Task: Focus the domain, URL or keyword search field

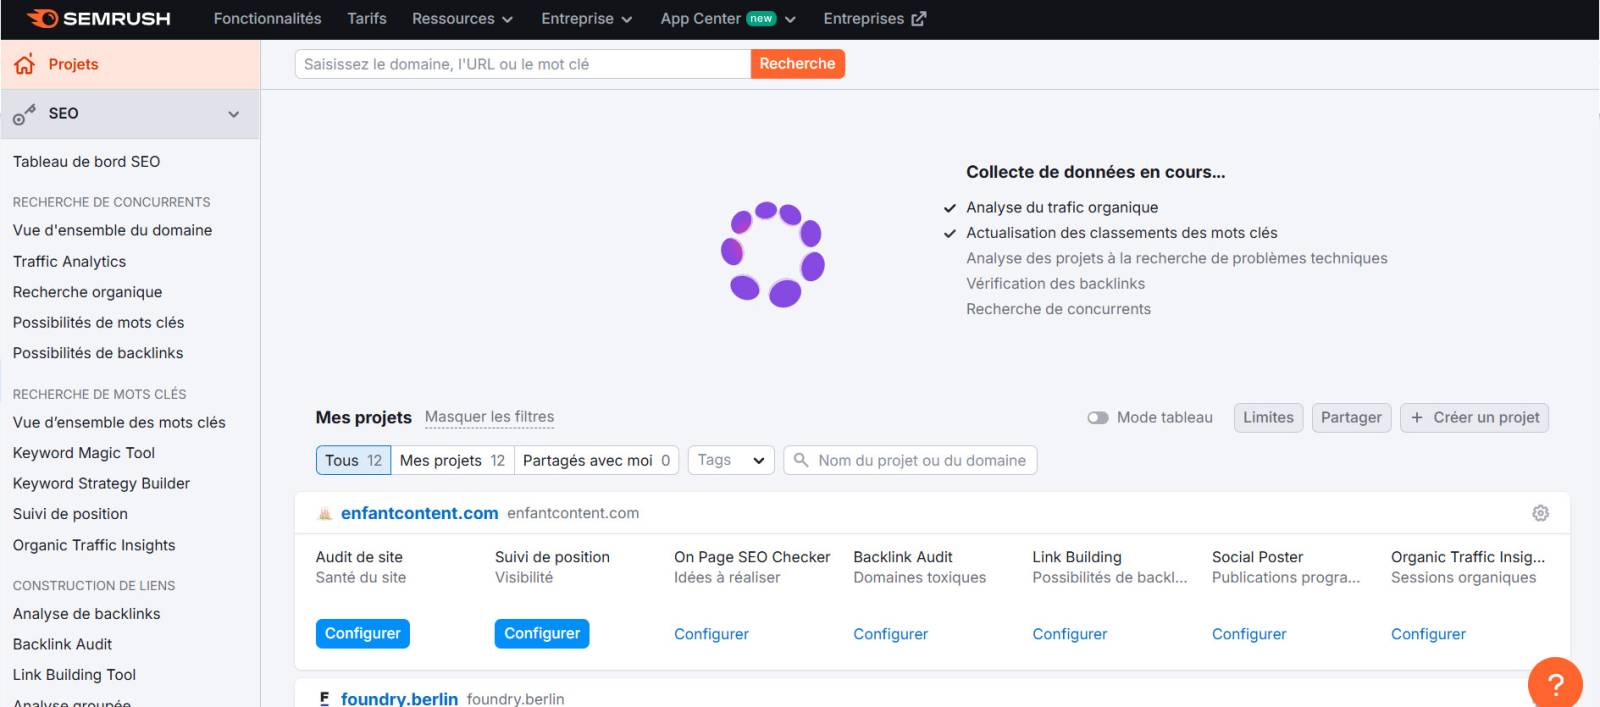Action: pyautogui.click(x=522, y=64)
